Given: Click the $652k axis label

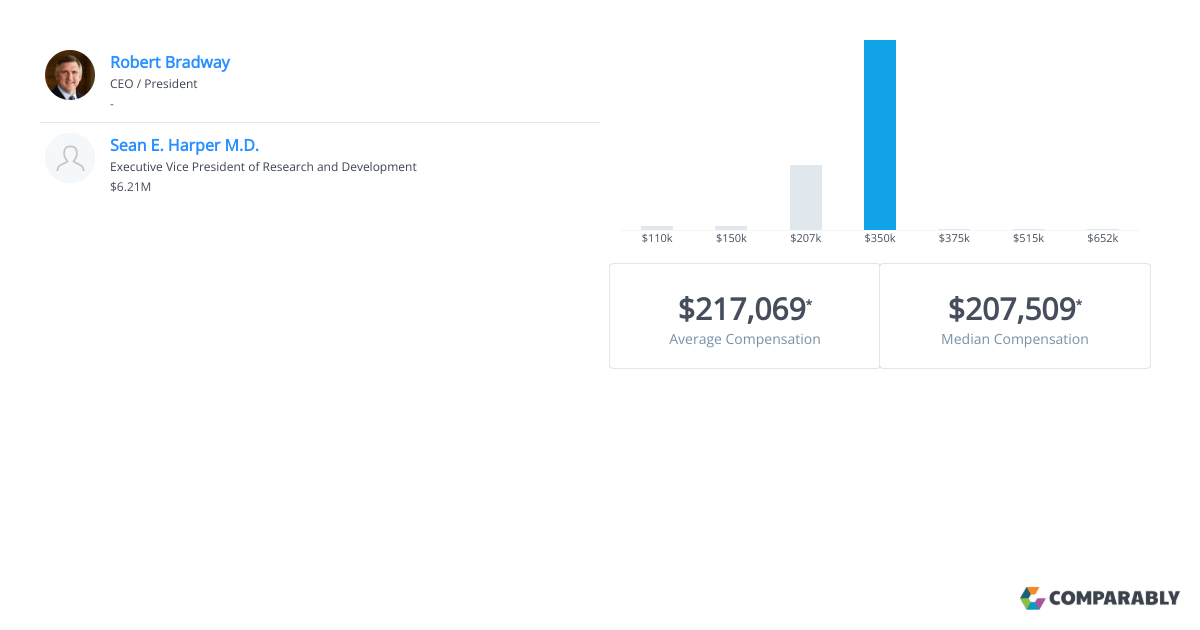Looking at the screenshot, I should (x=1103, y=238).
